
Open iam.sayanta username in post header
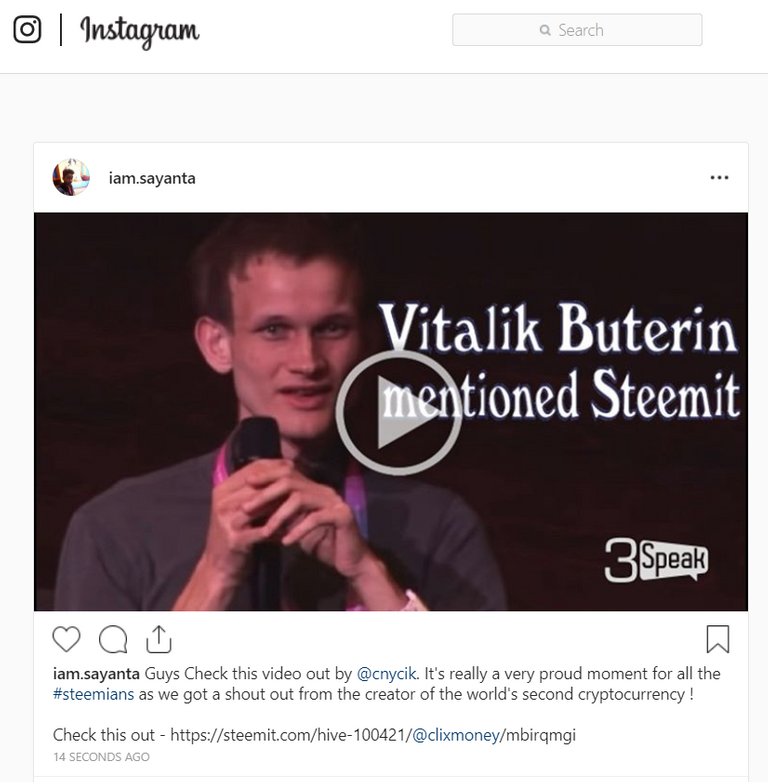point(152,179)
